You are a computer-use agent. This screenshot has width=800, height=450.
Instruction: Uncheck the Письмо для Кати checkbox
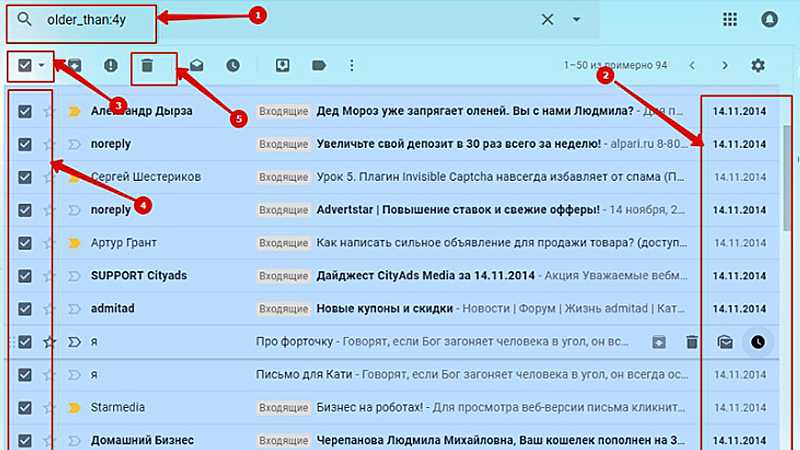[24, 375]
